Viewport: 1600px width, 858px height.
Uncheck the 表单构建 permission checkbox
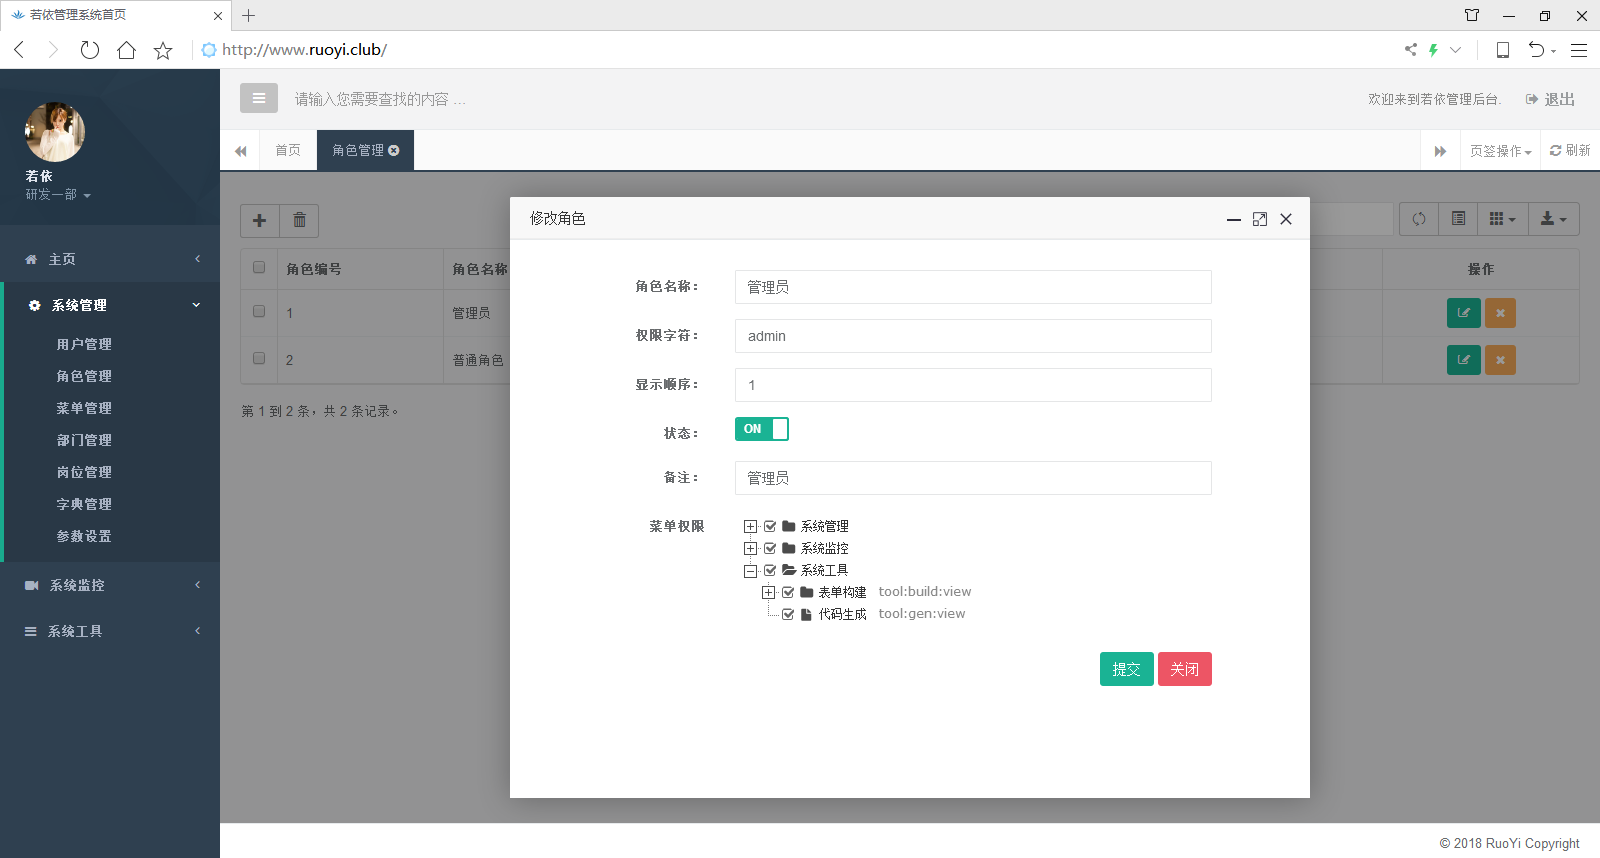click(x=788, y=592)
